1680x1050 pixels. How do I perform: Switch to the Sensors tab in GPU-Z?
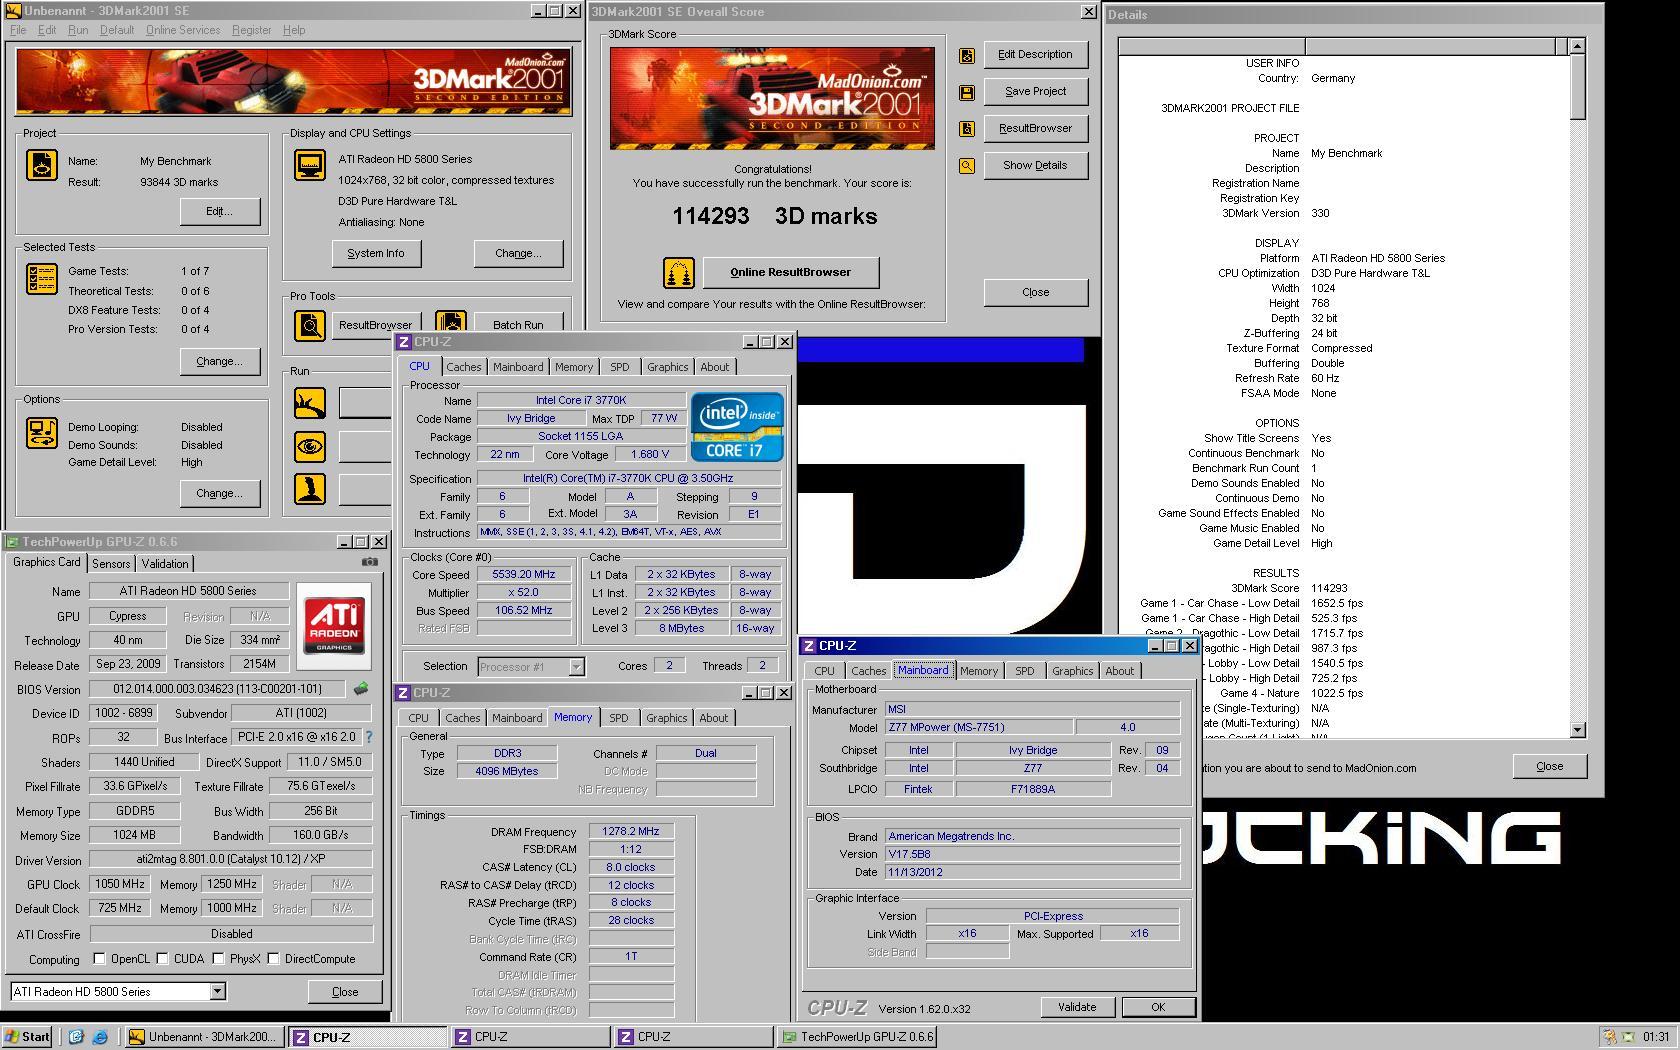[x=111, y=564]
